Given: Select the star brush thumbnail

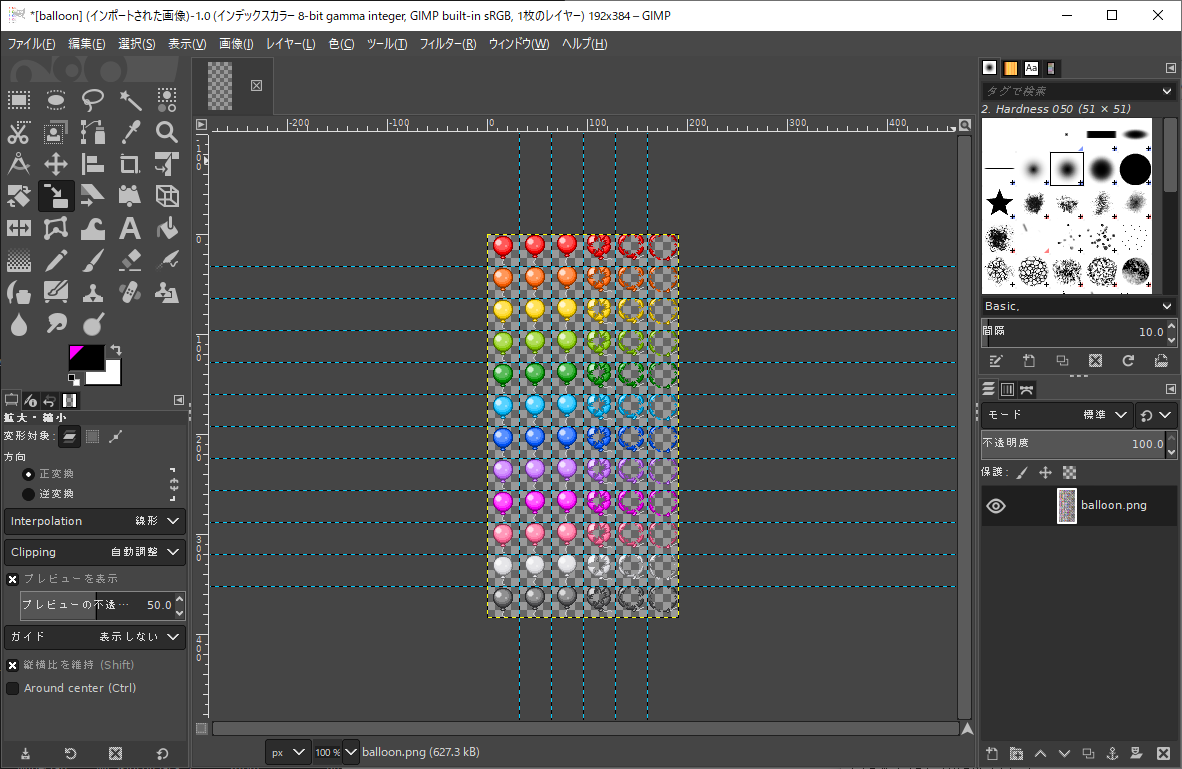Looking at the screenshot, I should point(1000,202).
